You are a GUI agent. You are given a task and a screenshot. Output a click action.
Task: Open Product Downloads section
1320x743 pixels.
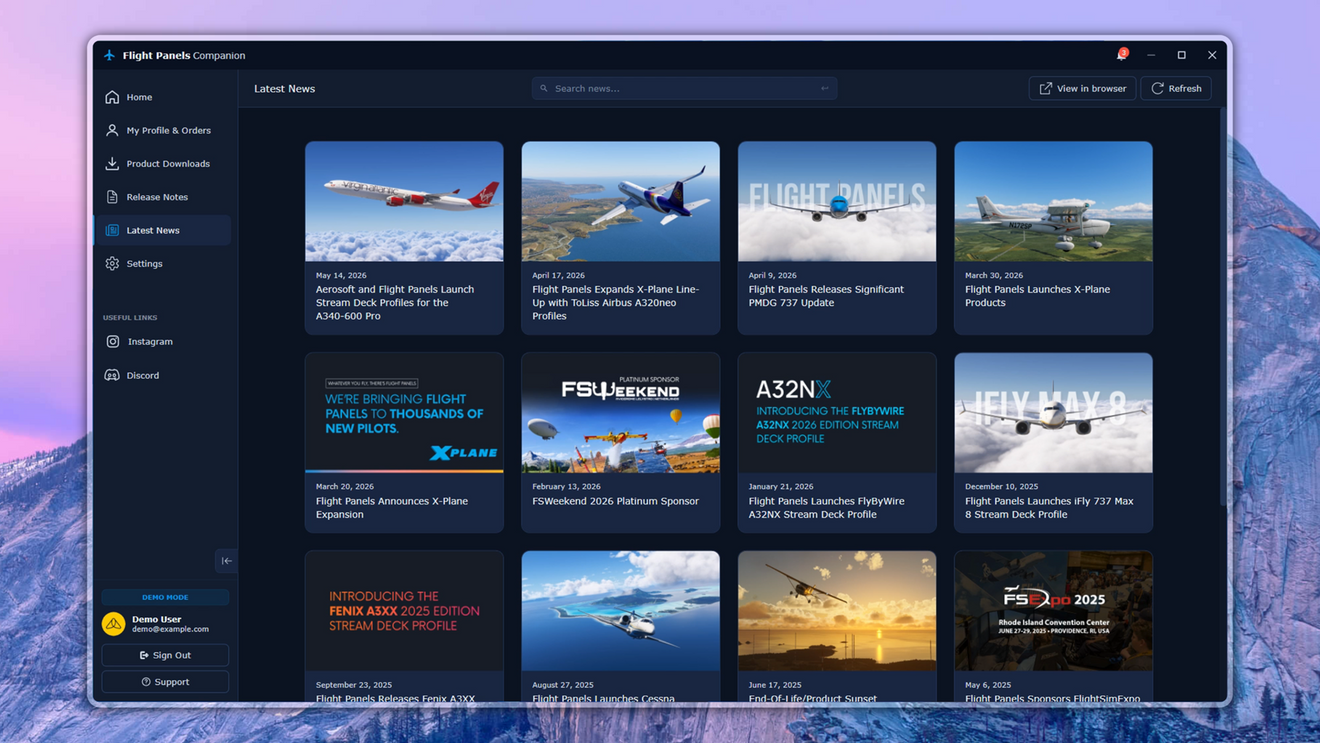[168, 163]
